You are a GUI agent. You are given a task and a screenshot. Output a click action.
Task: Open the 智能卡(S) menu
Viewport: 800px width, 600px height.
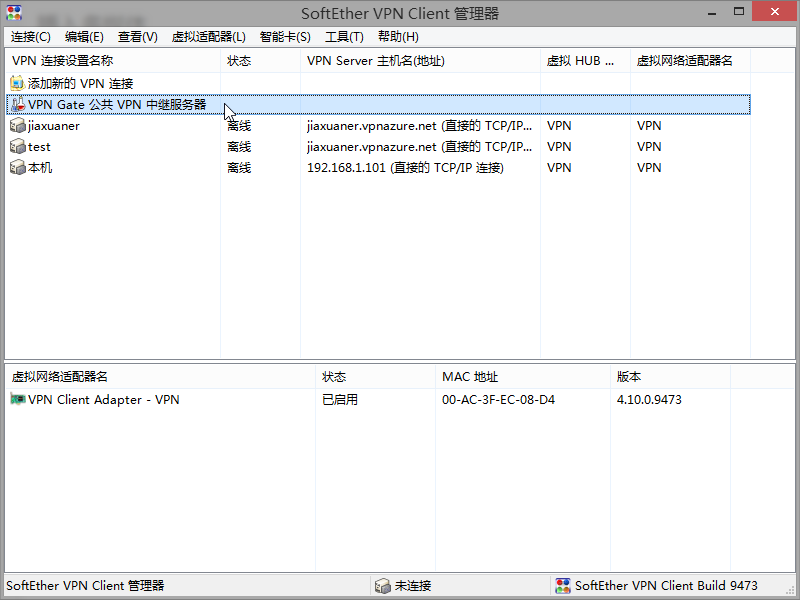point(283,36)
